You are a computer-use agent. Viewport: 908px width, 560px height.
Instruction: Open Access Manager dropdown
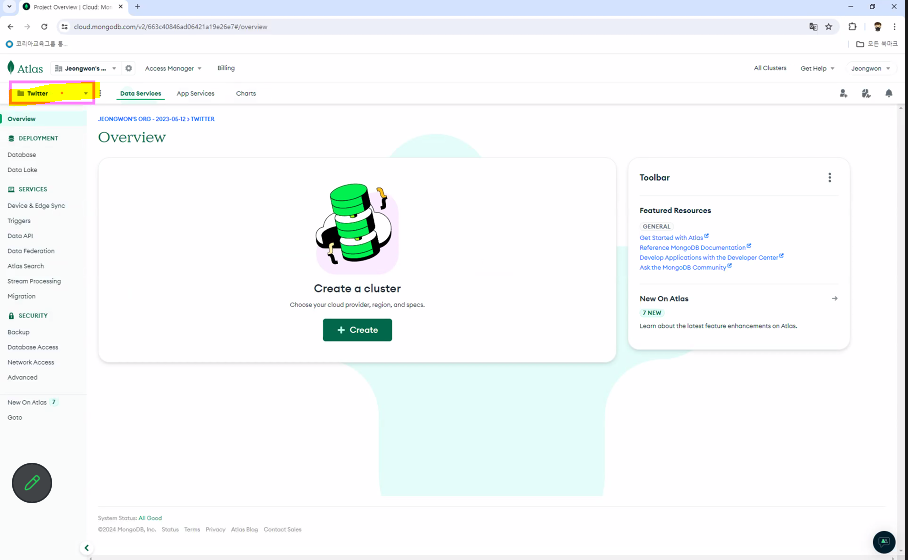pyautogui.click(x=173, y=68)
